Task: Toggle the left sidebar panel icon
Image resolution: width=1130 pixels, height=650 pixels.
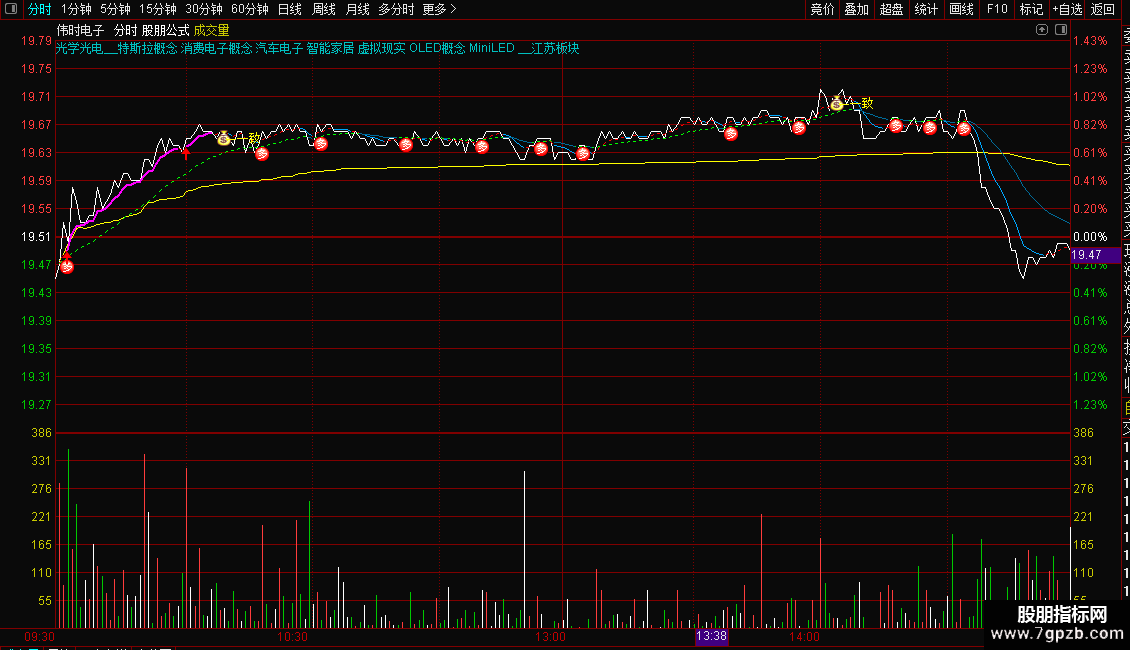Action: coord(11,9)
